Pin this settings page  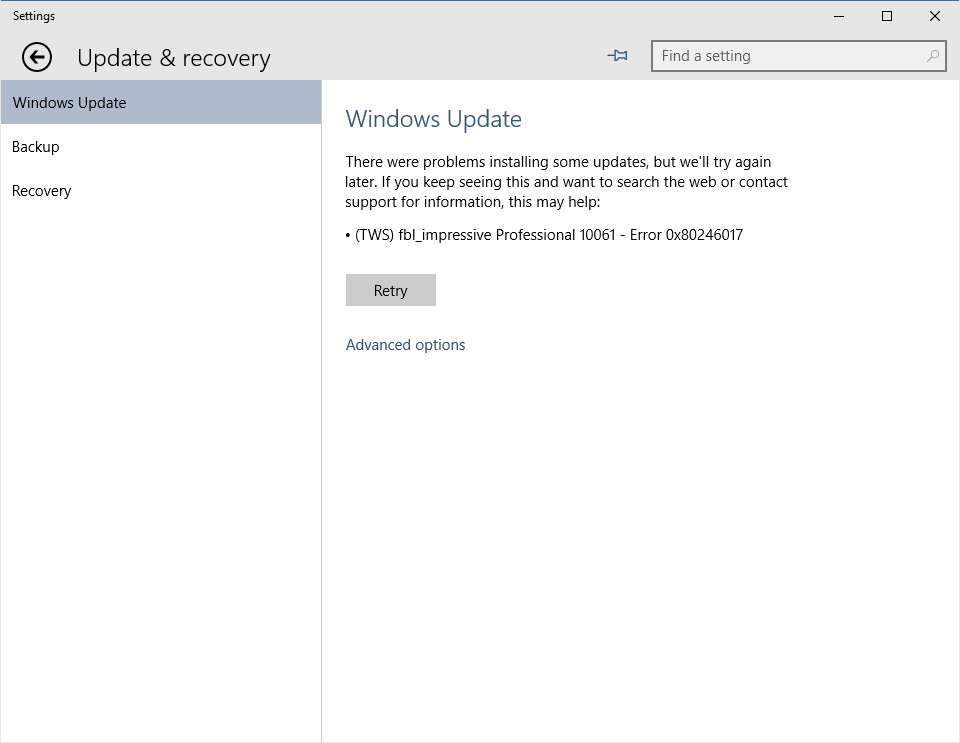click(x=617, y=56)
